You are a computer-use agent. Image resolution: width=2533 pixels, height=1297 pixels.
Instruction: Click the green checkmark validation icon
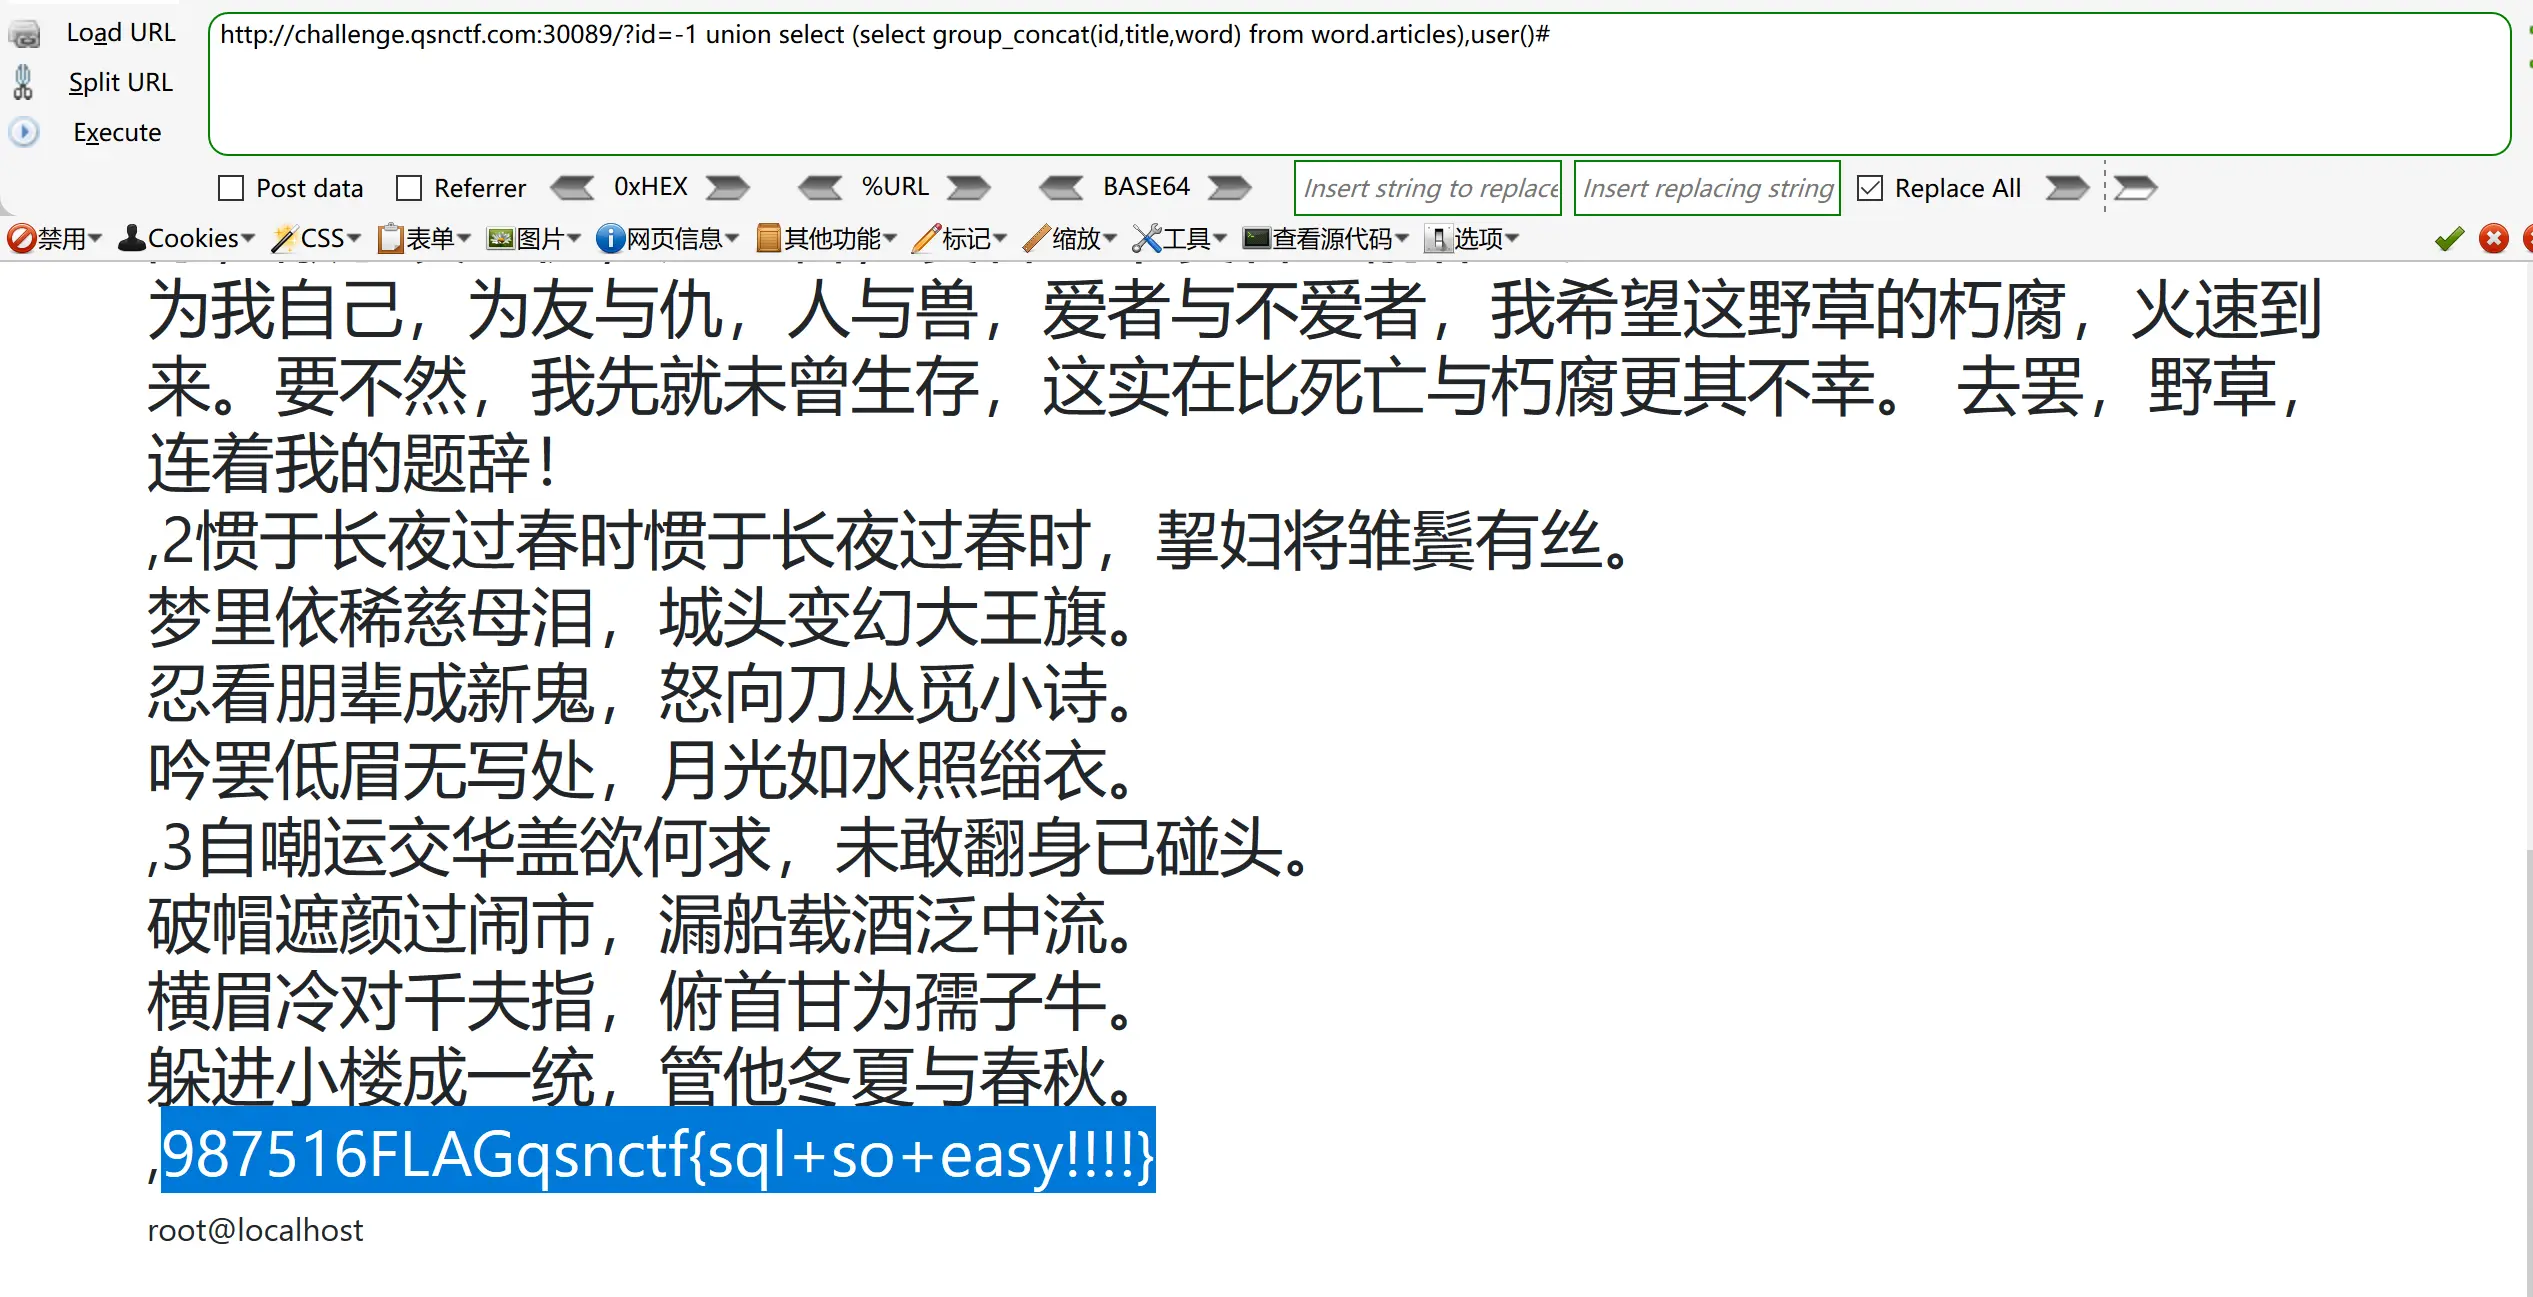point(2449,239)
